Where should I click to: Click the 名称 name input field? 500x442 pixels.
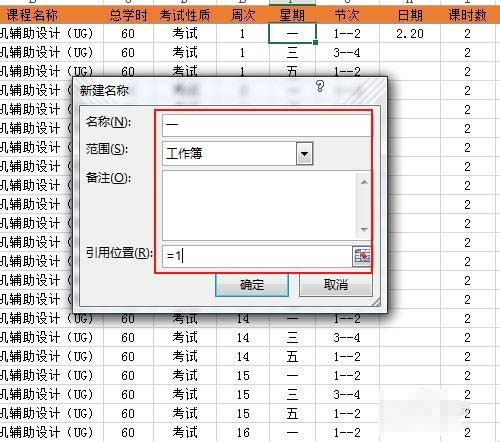pyautogui.click(x=266, y=125)
